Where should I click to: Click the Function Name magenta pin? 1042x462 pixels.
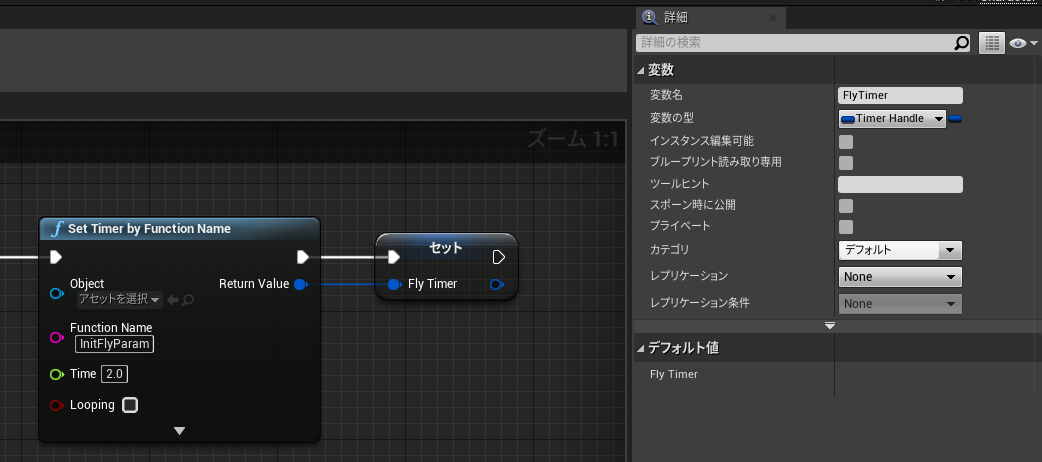(x=56, y=337)
